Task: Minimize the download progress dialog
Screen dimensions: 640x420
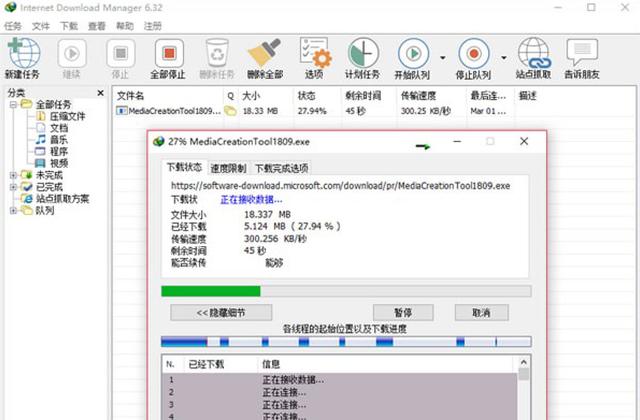Action: (x=457, y=142)
